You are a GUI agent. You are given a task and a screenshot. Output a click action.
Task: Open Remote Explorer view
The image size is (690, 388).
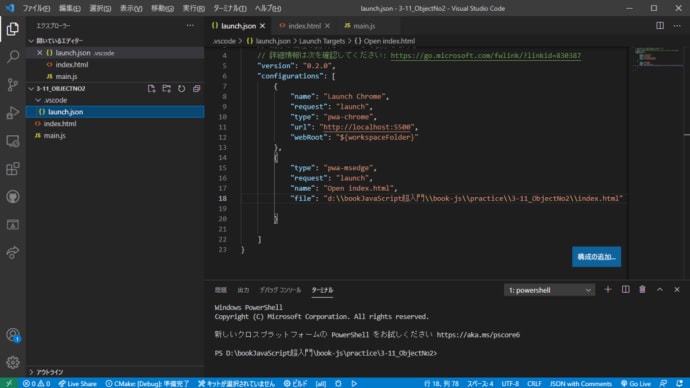point(13,141)
